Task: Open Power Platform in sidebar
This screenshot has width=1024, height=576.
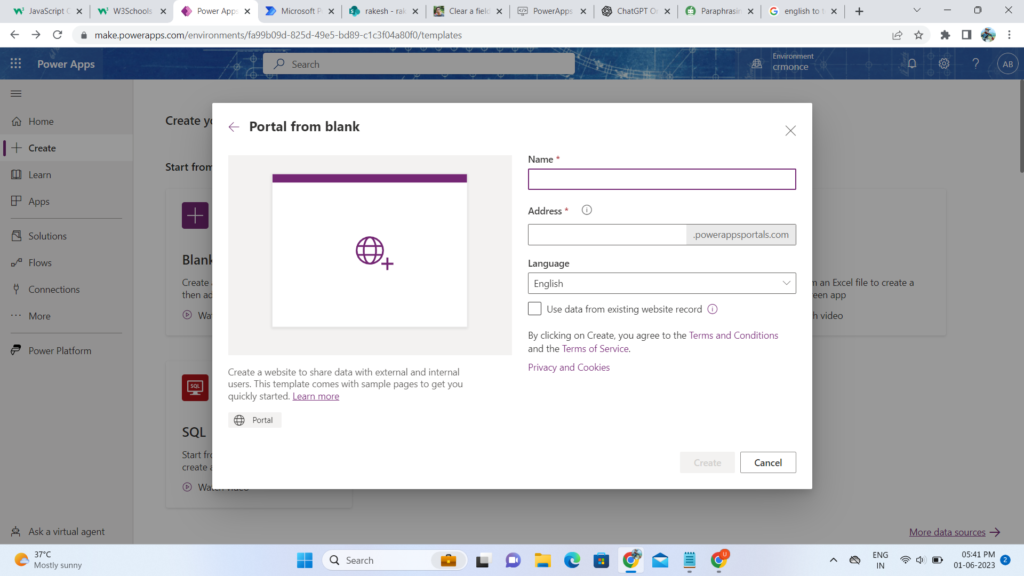Action: [67, 351]
